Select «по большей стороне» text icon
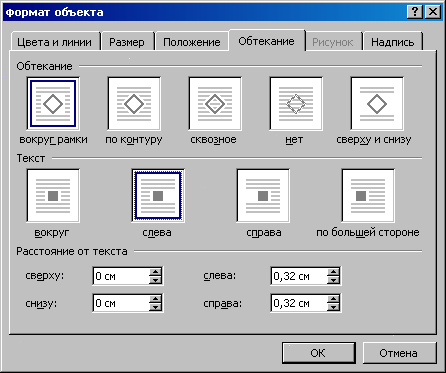The height and width of the screenshot is (373, 446). 368,196
